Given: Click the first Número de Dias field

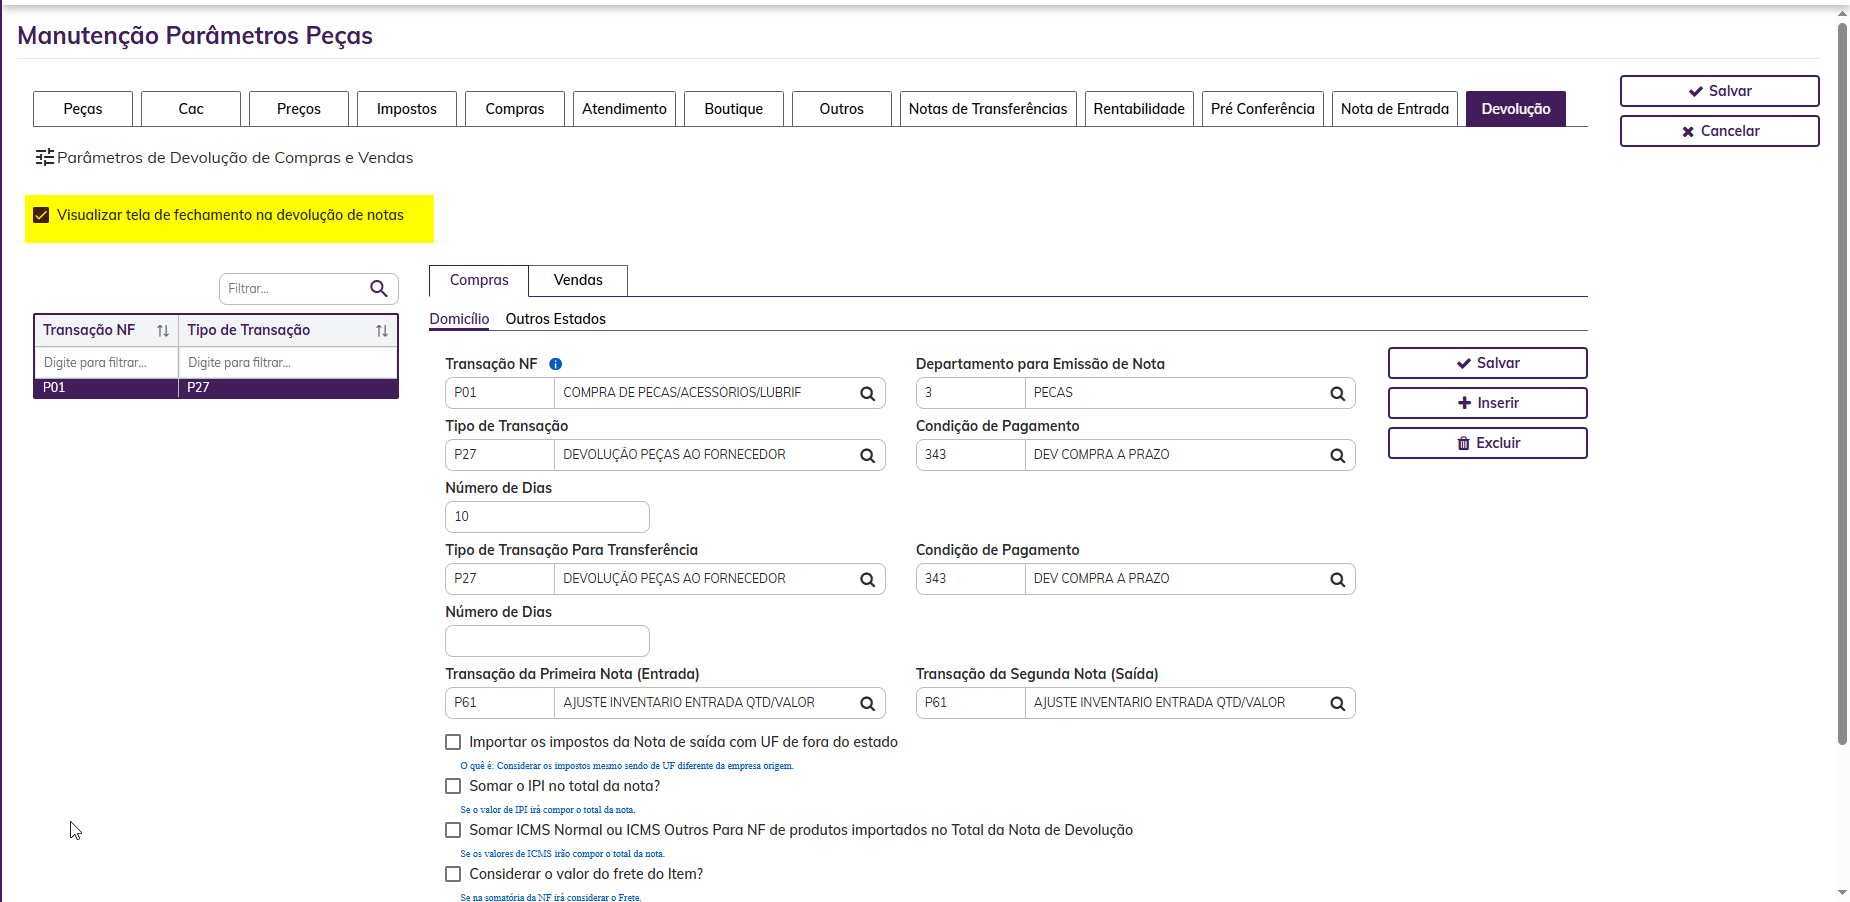Looking at the screenshot, I should [547, 517].
